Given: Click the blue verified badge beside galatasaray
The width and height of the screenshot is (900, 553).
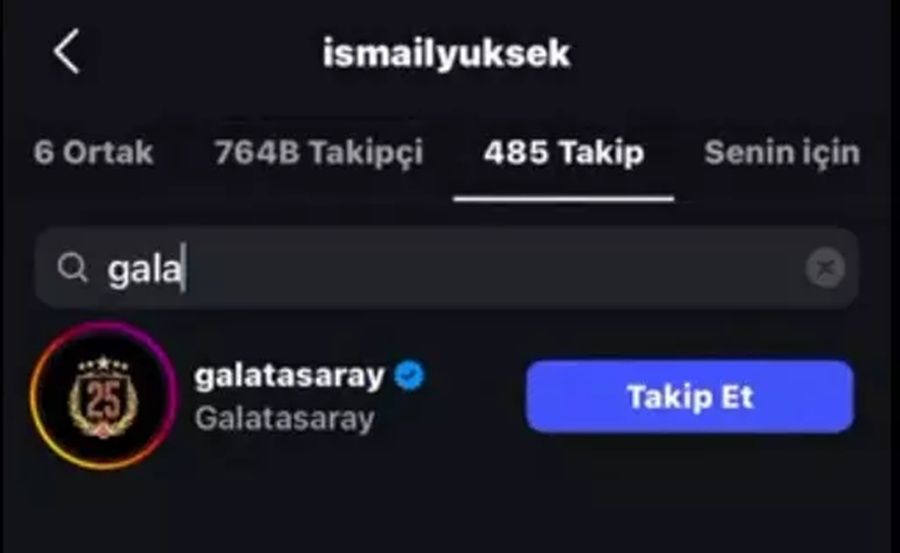Looking at the screenshot, I should pyautogui.click(x=409, y=376).
